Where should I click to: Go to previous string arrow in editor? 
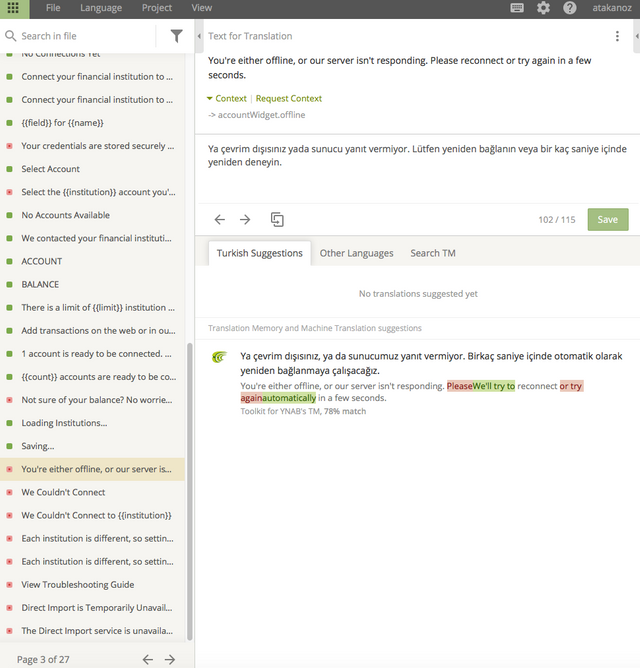point(219,219)
